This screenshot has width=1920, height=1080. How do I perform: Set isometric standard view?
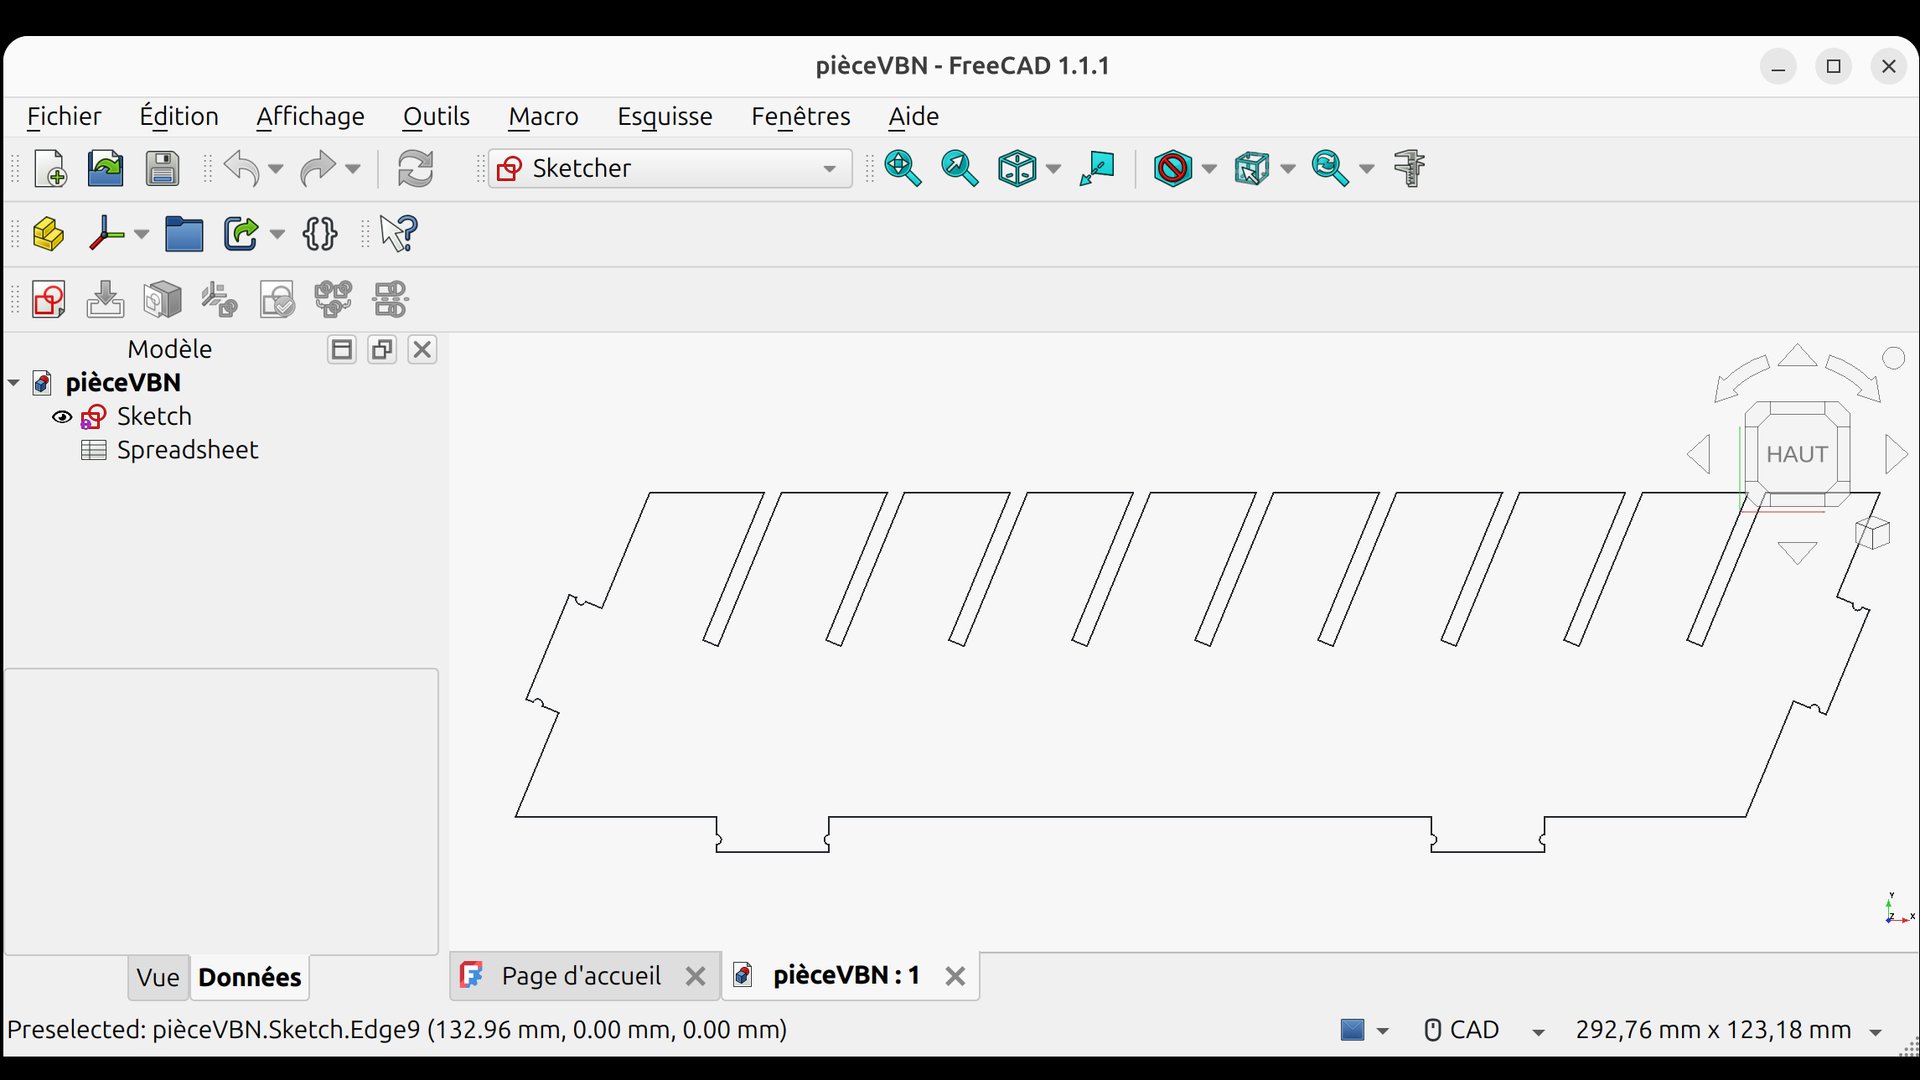point(1018,168)
